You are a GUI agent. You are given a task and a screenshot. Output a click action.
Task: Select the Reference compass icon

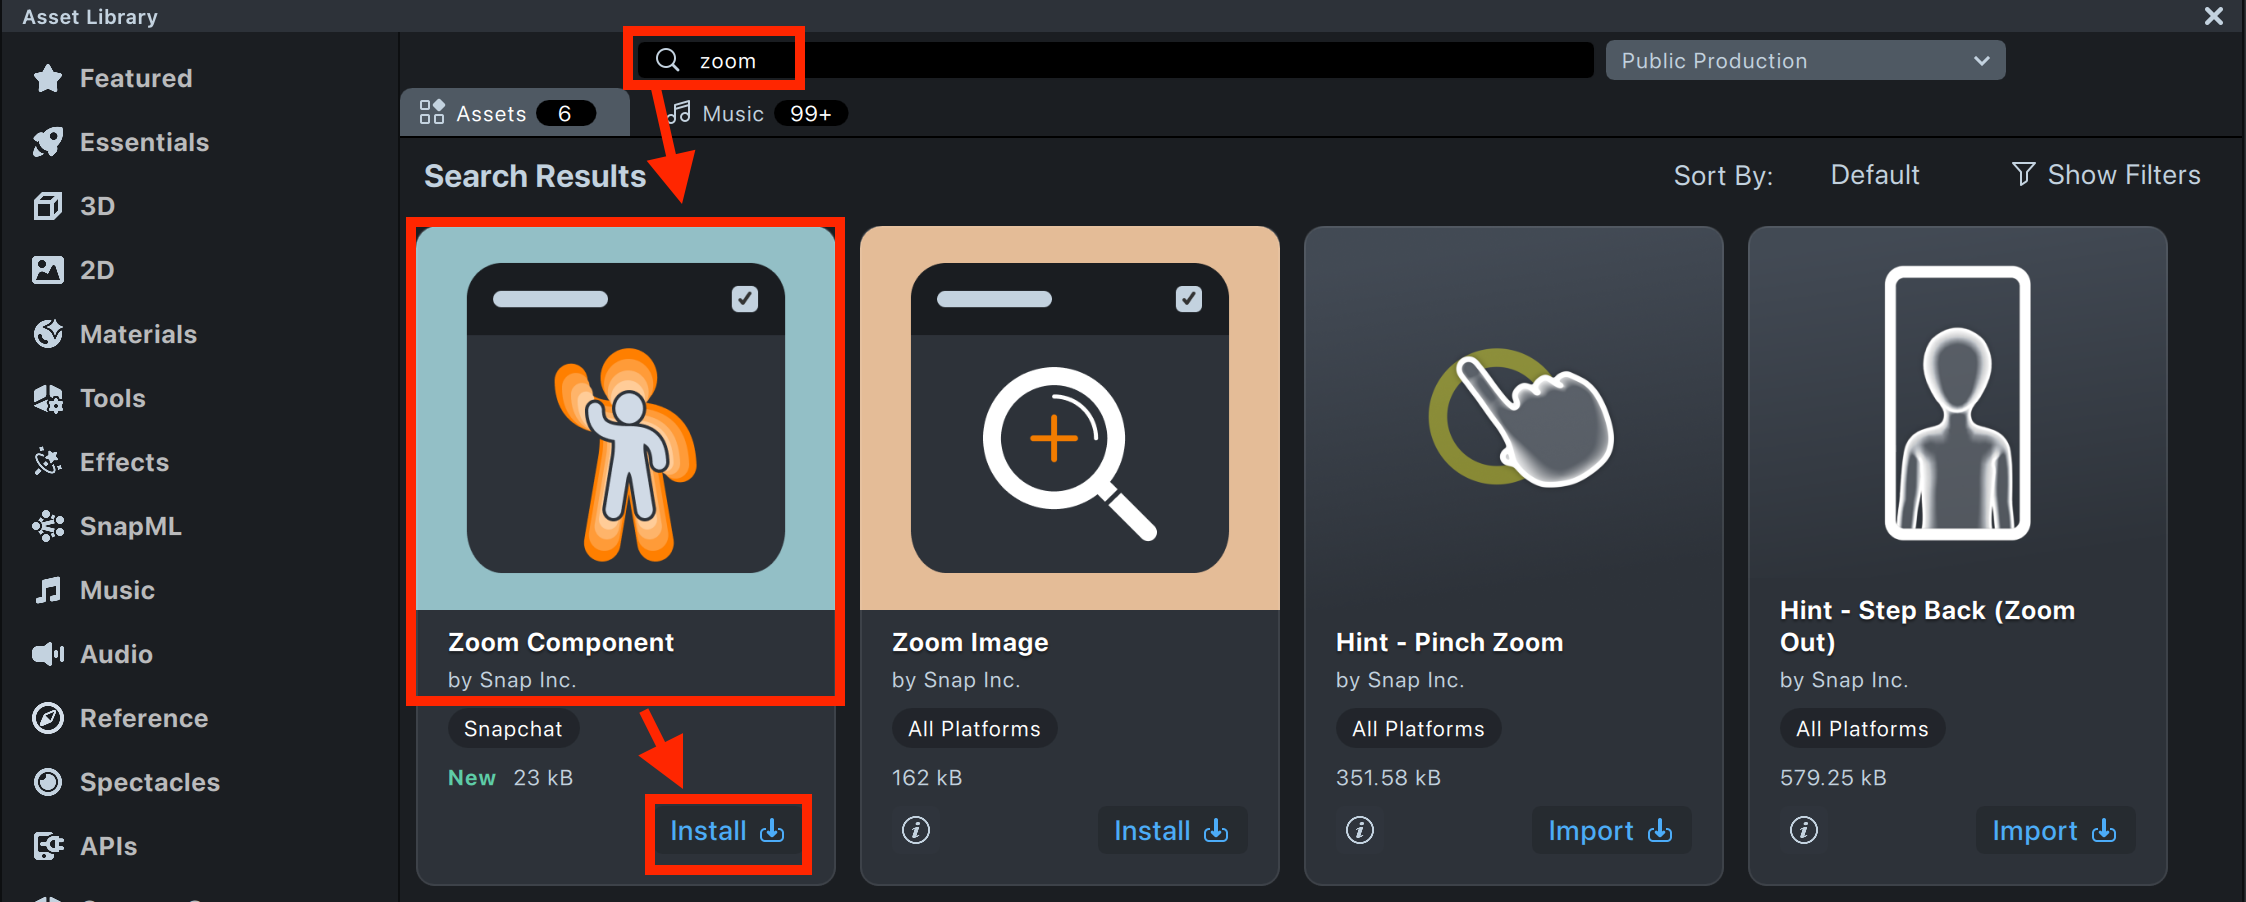pos(48,718)
